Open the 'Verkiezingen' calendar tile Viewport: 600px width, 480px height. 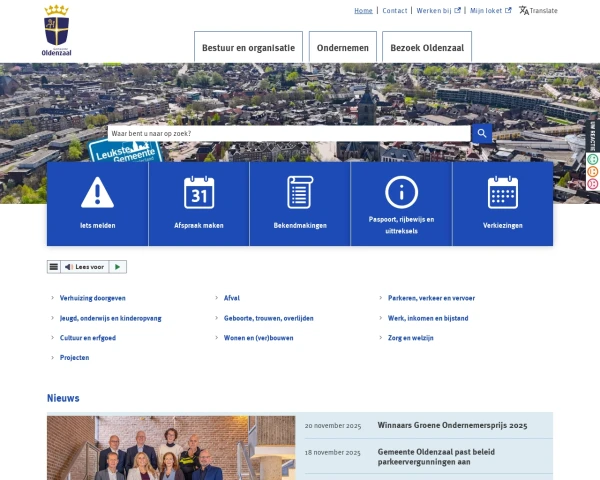tap(502, 203)
